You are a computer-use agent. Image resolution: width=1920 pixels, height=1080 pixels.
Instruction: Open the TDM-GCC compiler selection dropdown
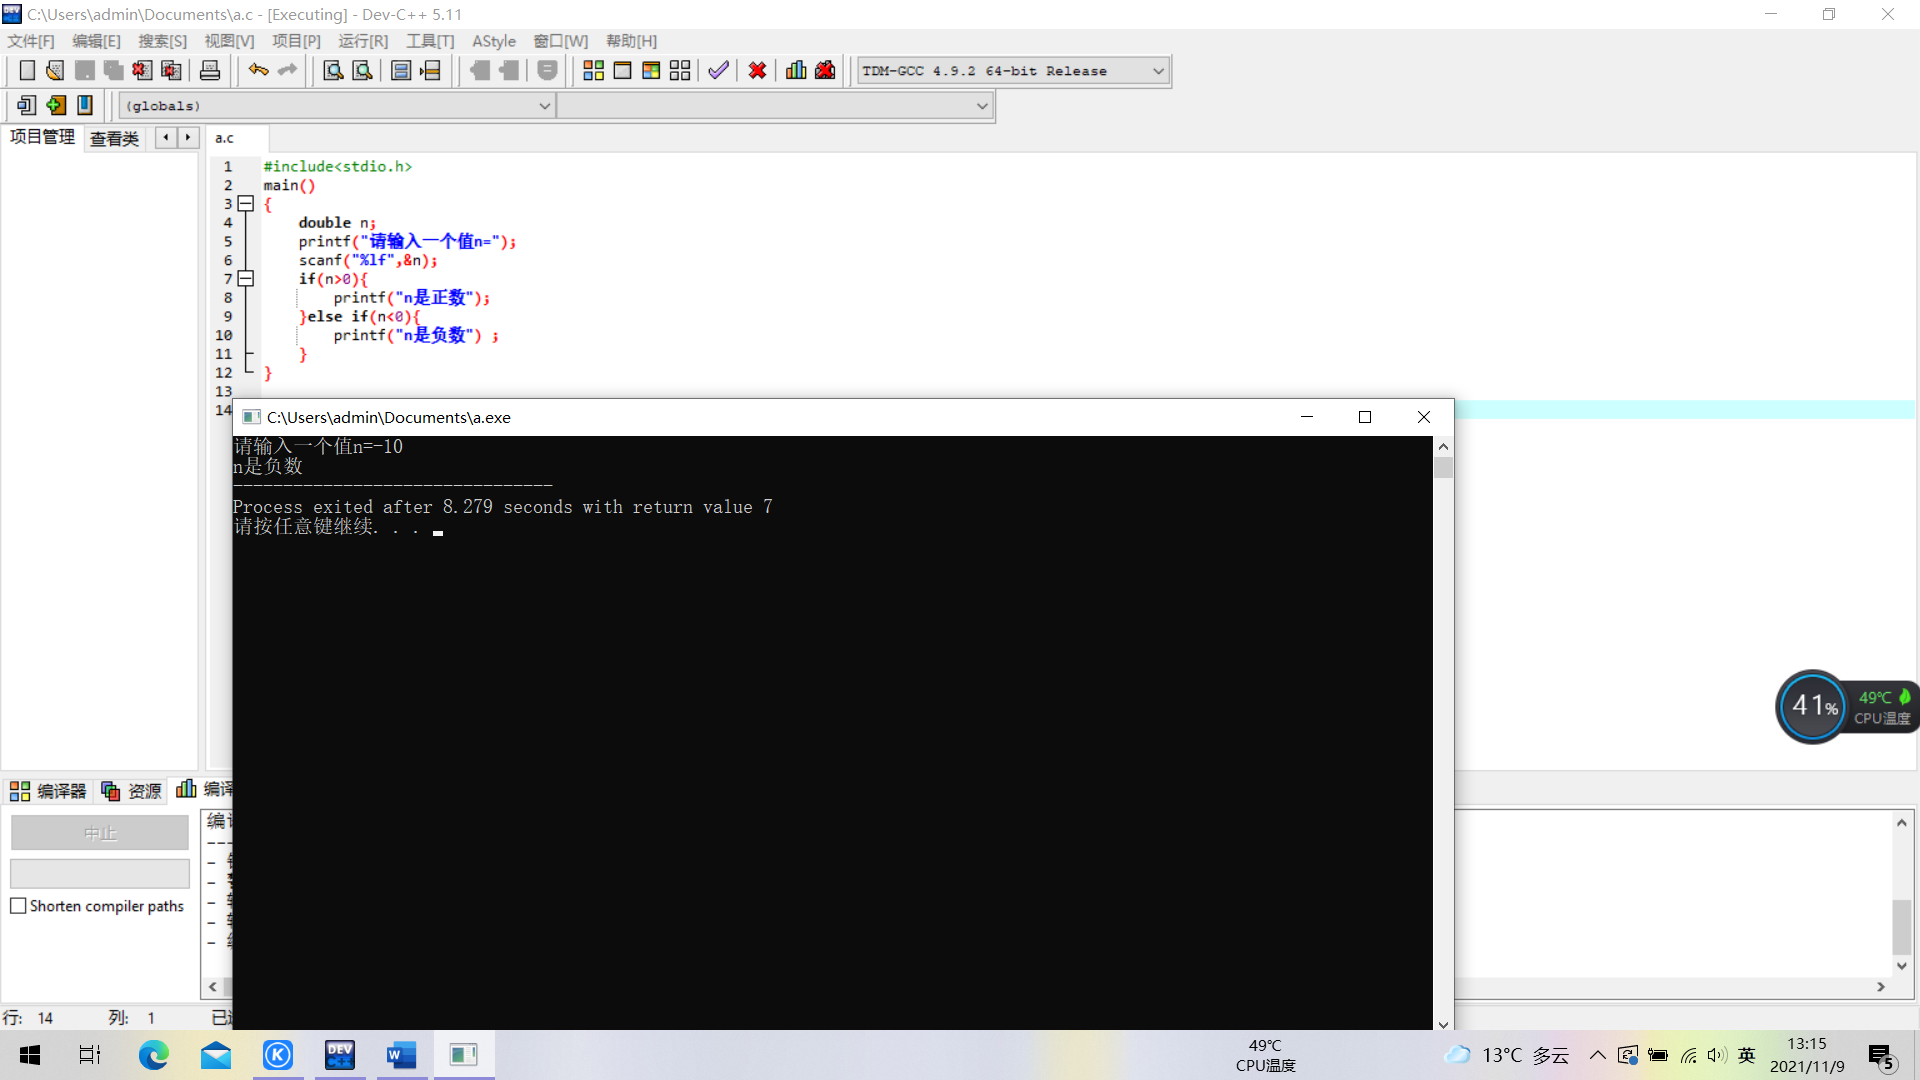[1158, 71]
